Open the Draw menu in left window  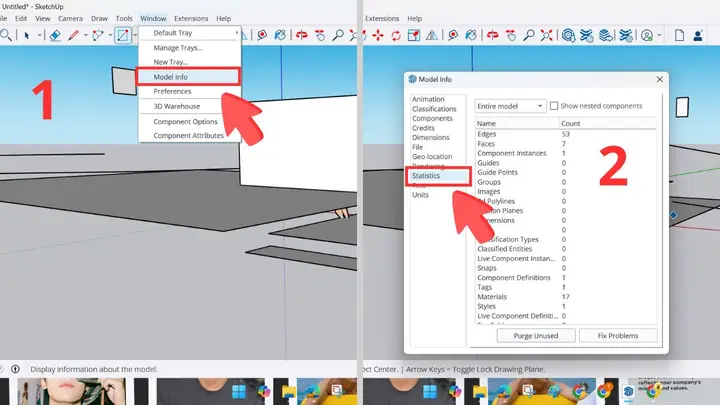click(x=99, y=18)
